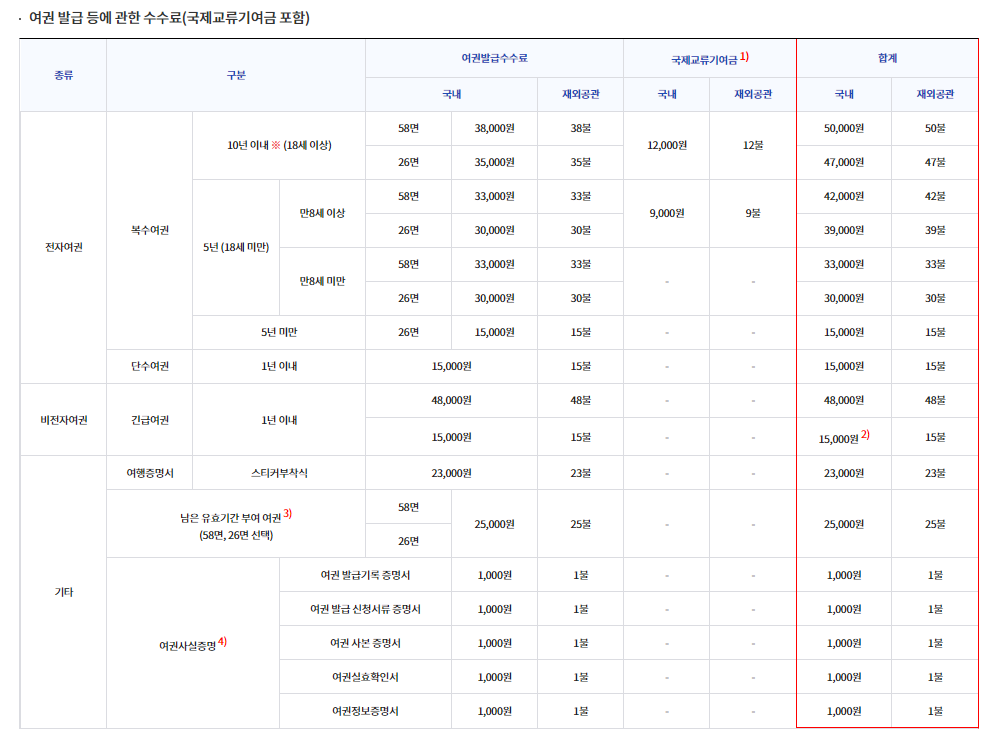Click '국내' subheader under 합계
990x737 pixels.
[844, 94]
